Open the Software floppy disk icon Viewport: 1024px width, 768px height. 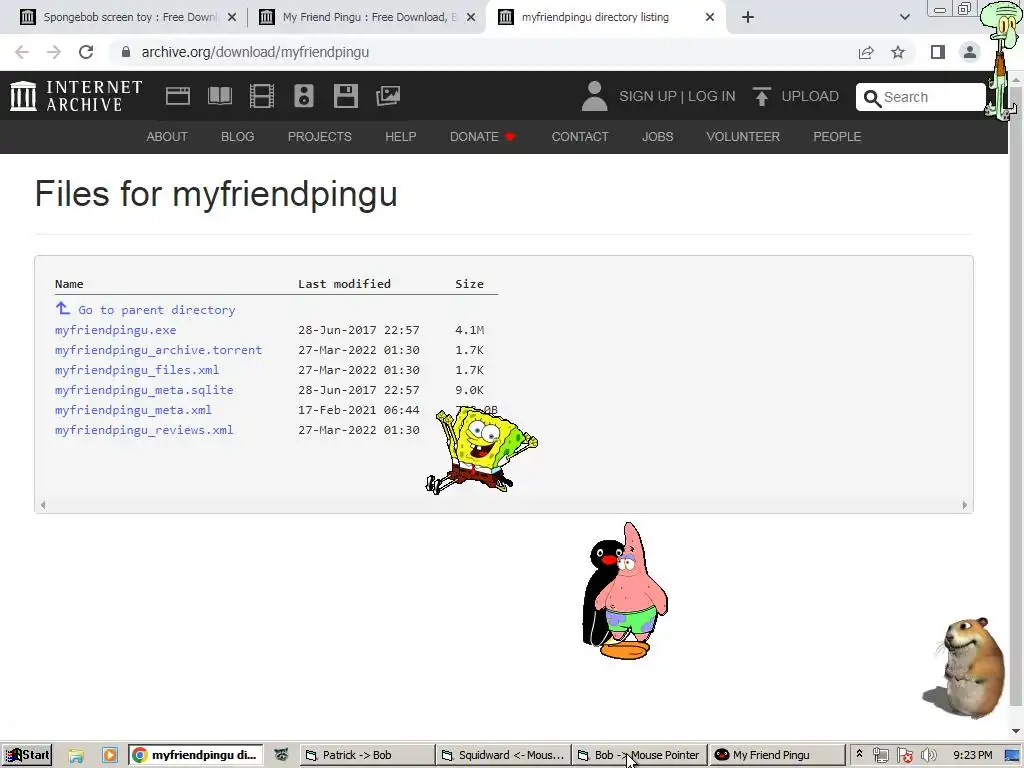click(x=345, y=96)
